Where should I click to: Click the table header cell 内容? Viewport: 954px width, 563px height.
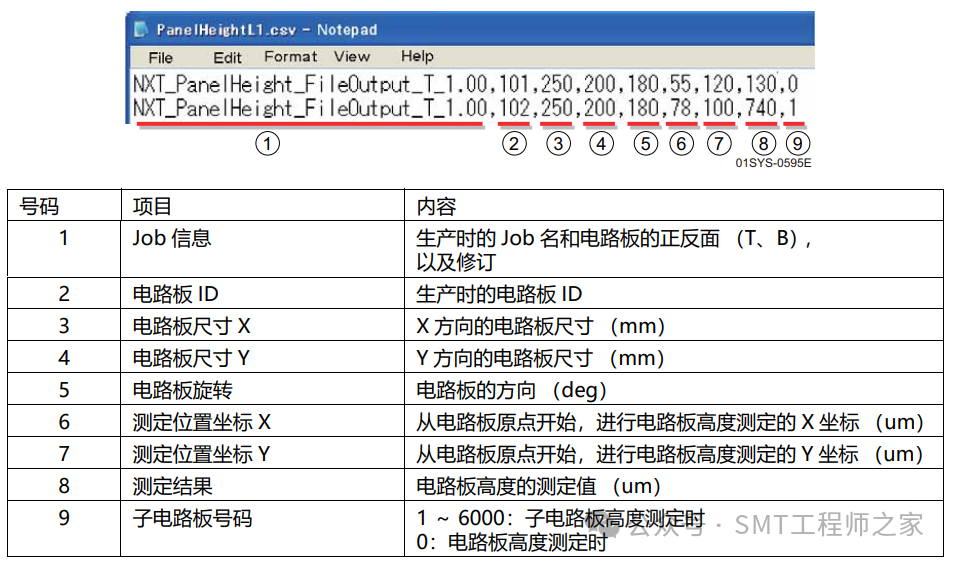pyautogui.click(x=674, y=206)
